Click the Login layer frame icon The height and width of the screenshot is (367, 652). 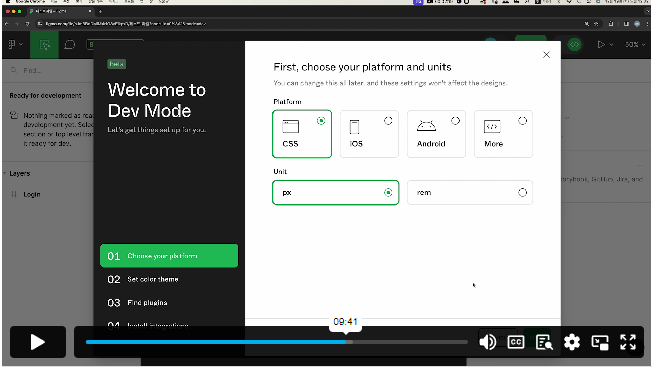coord(14,194)
